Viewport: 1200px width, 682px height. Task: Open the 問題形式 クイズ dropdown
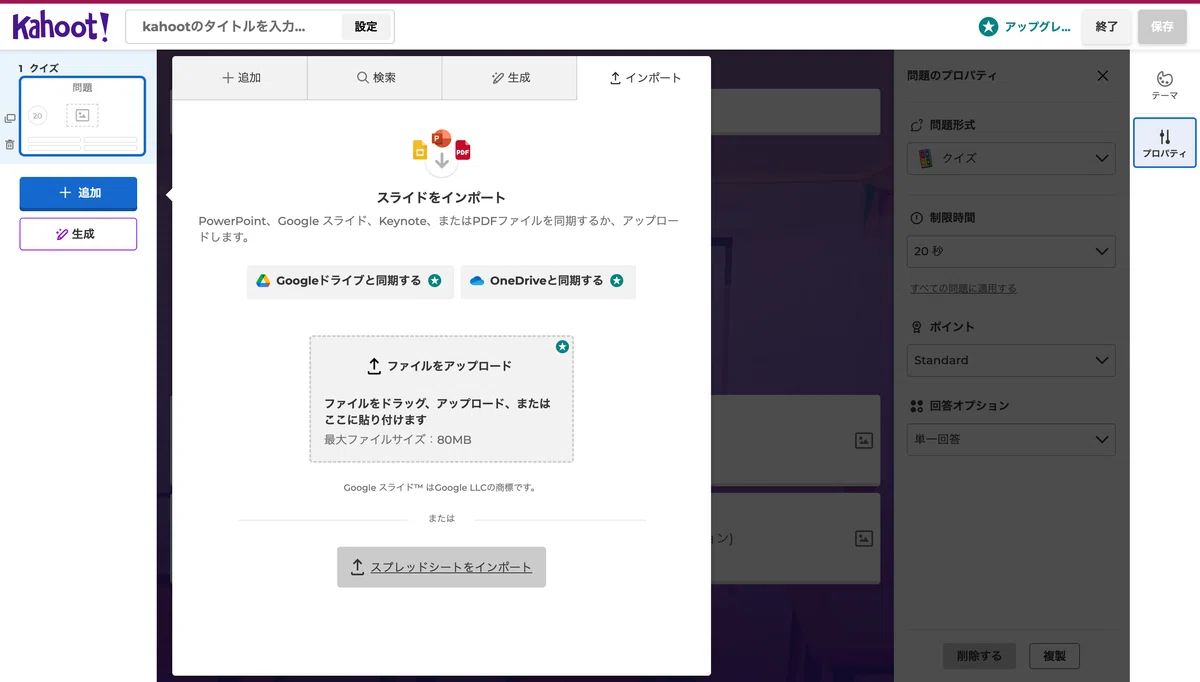(1011, 158)
